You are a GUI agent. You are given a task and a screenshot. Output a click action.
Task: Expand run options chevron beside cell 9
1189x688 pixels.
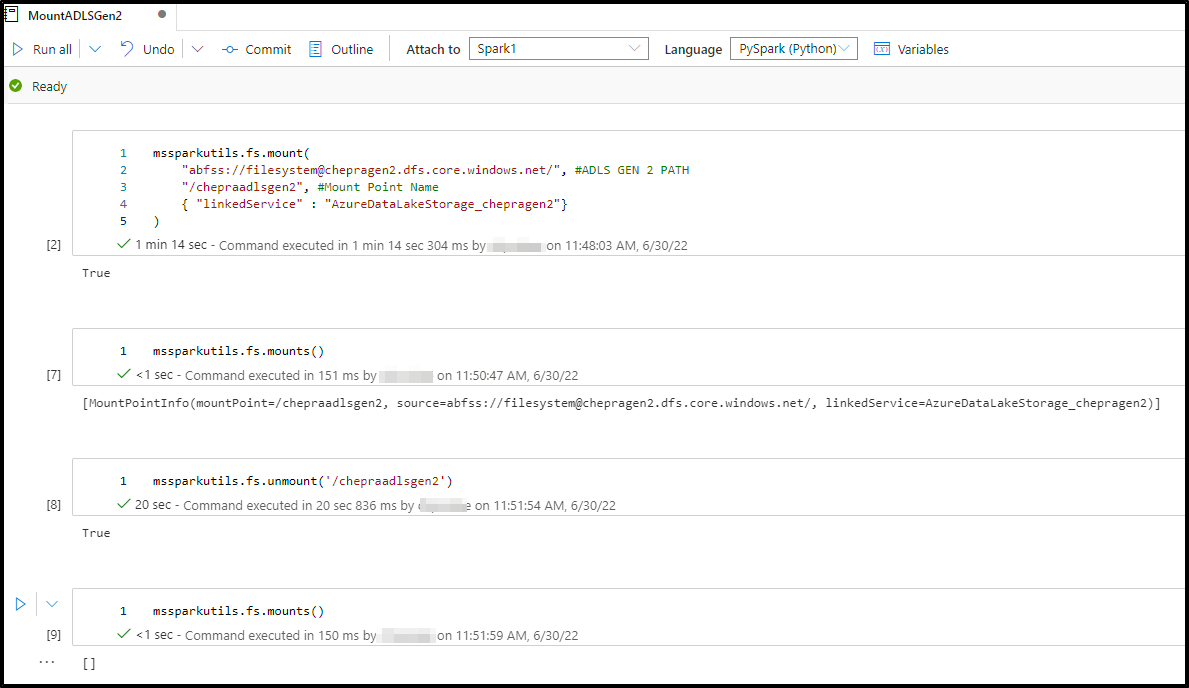tap(52, 605)
